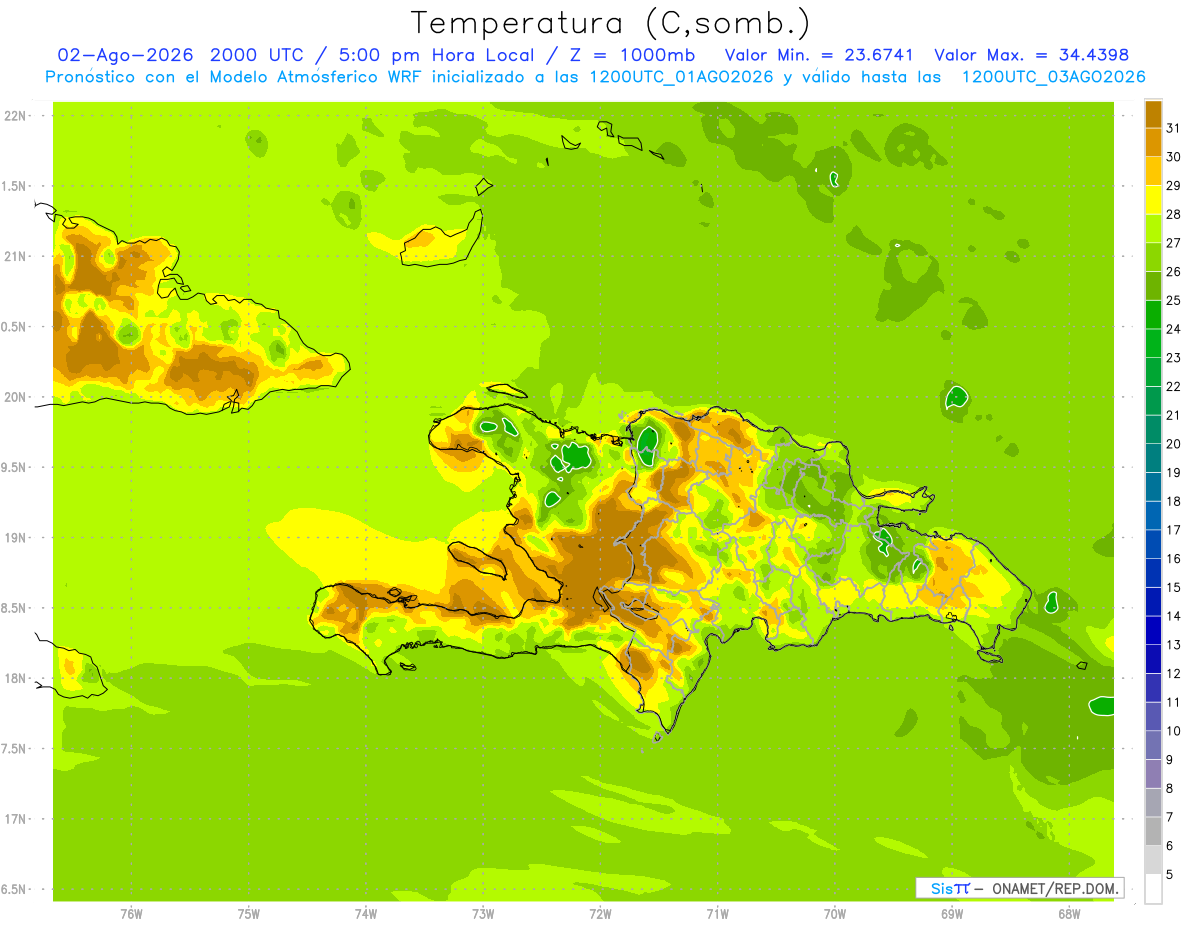Click the latitude axis label "0.5N"
Screen dimensions: 1200x927
[14, 327]
